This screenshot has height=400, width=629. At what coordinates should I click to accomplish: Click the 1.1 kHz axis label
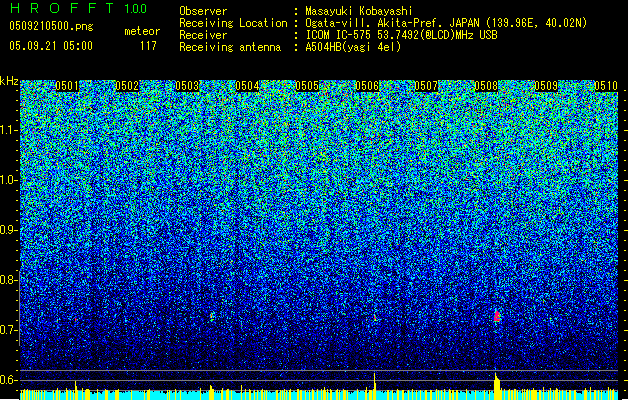(9, 130)
